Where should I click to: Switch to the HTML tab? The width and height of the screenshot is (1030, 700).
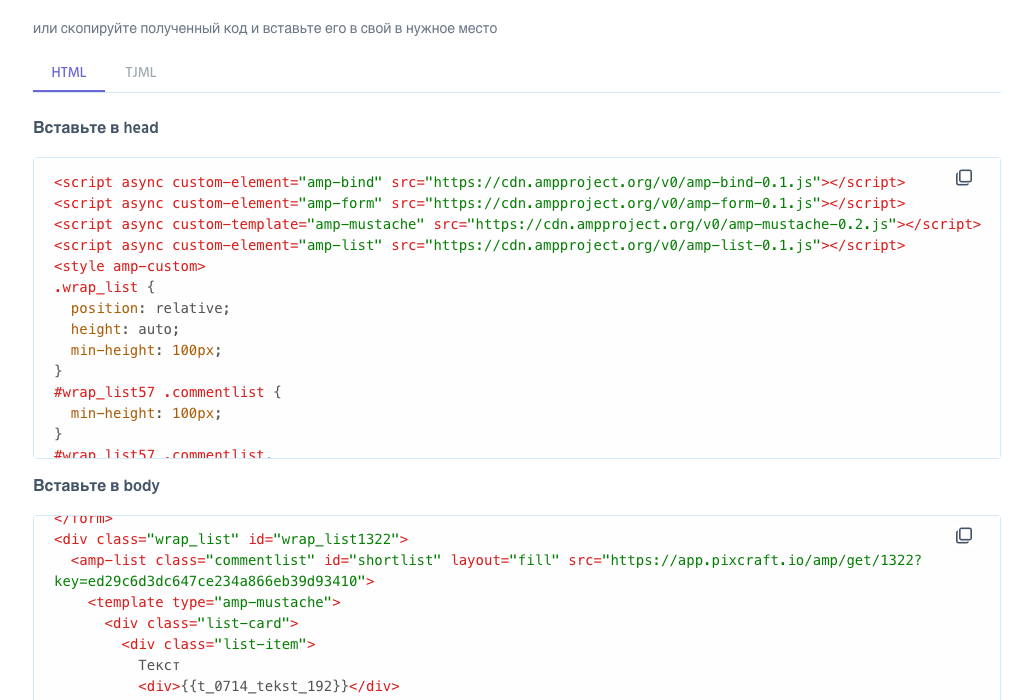(69, 72)
